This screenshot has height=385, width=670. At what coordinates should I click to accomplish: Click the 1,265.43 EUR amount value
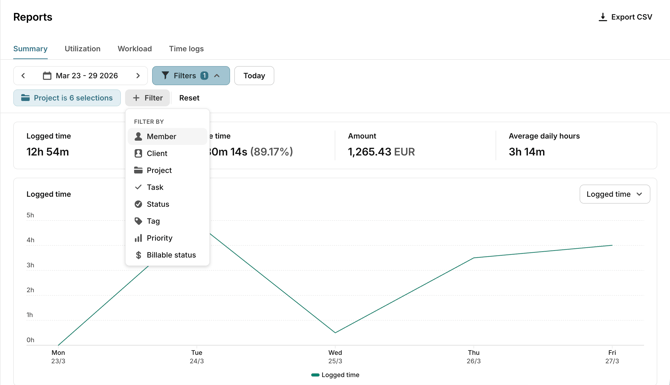coord(381,152)
